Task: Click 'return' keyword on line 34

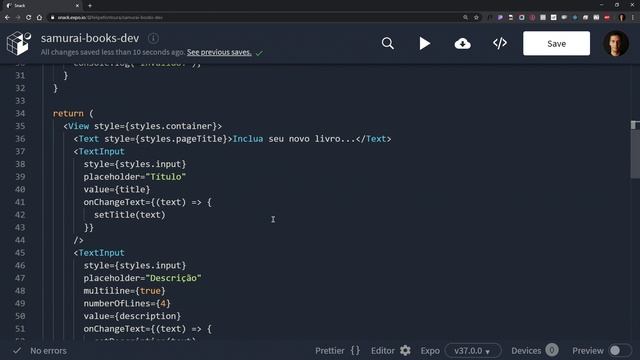Action: tap(68, 113)
